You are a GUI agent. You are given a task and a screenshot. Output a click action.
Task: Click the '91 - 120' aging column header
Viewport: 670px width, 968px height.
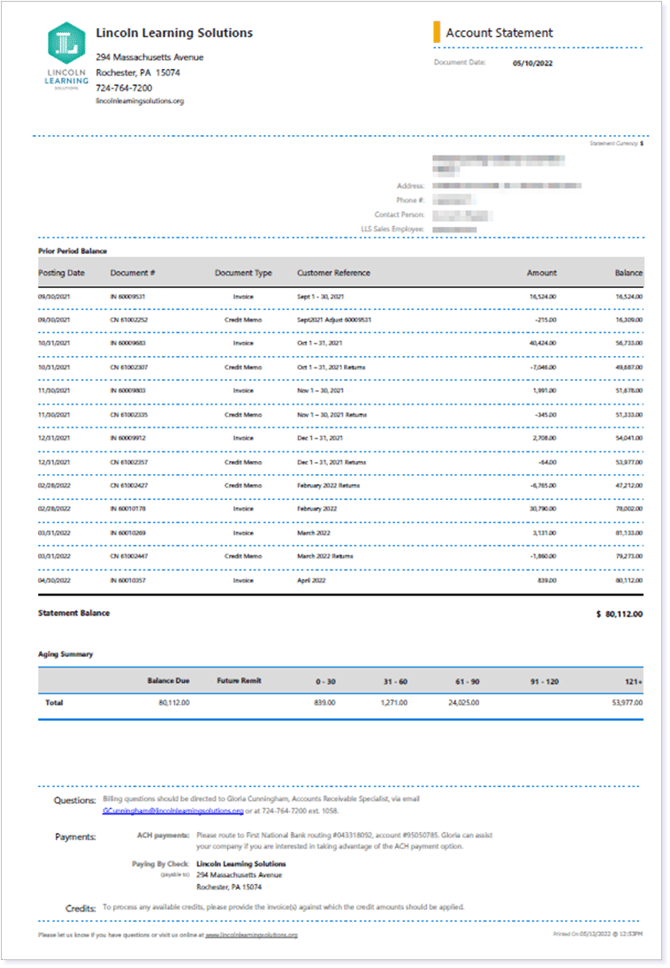point(545,682)
